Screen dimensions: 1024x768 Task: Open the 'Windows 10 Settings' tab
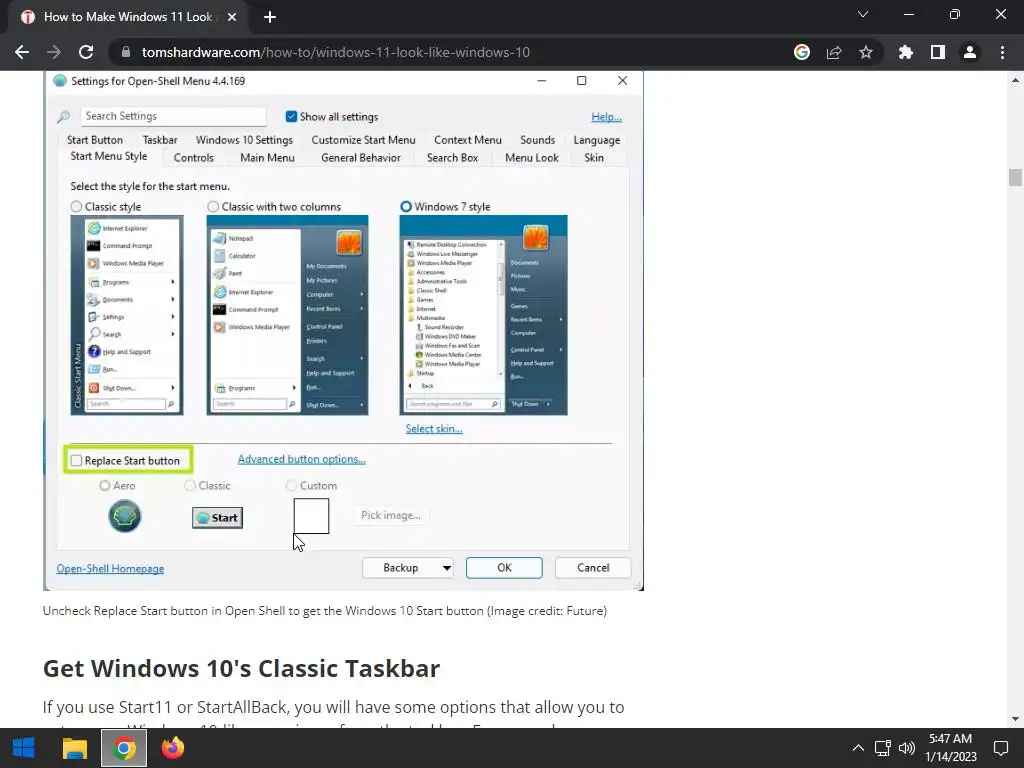pyautogui.click(x=244, y=140)
